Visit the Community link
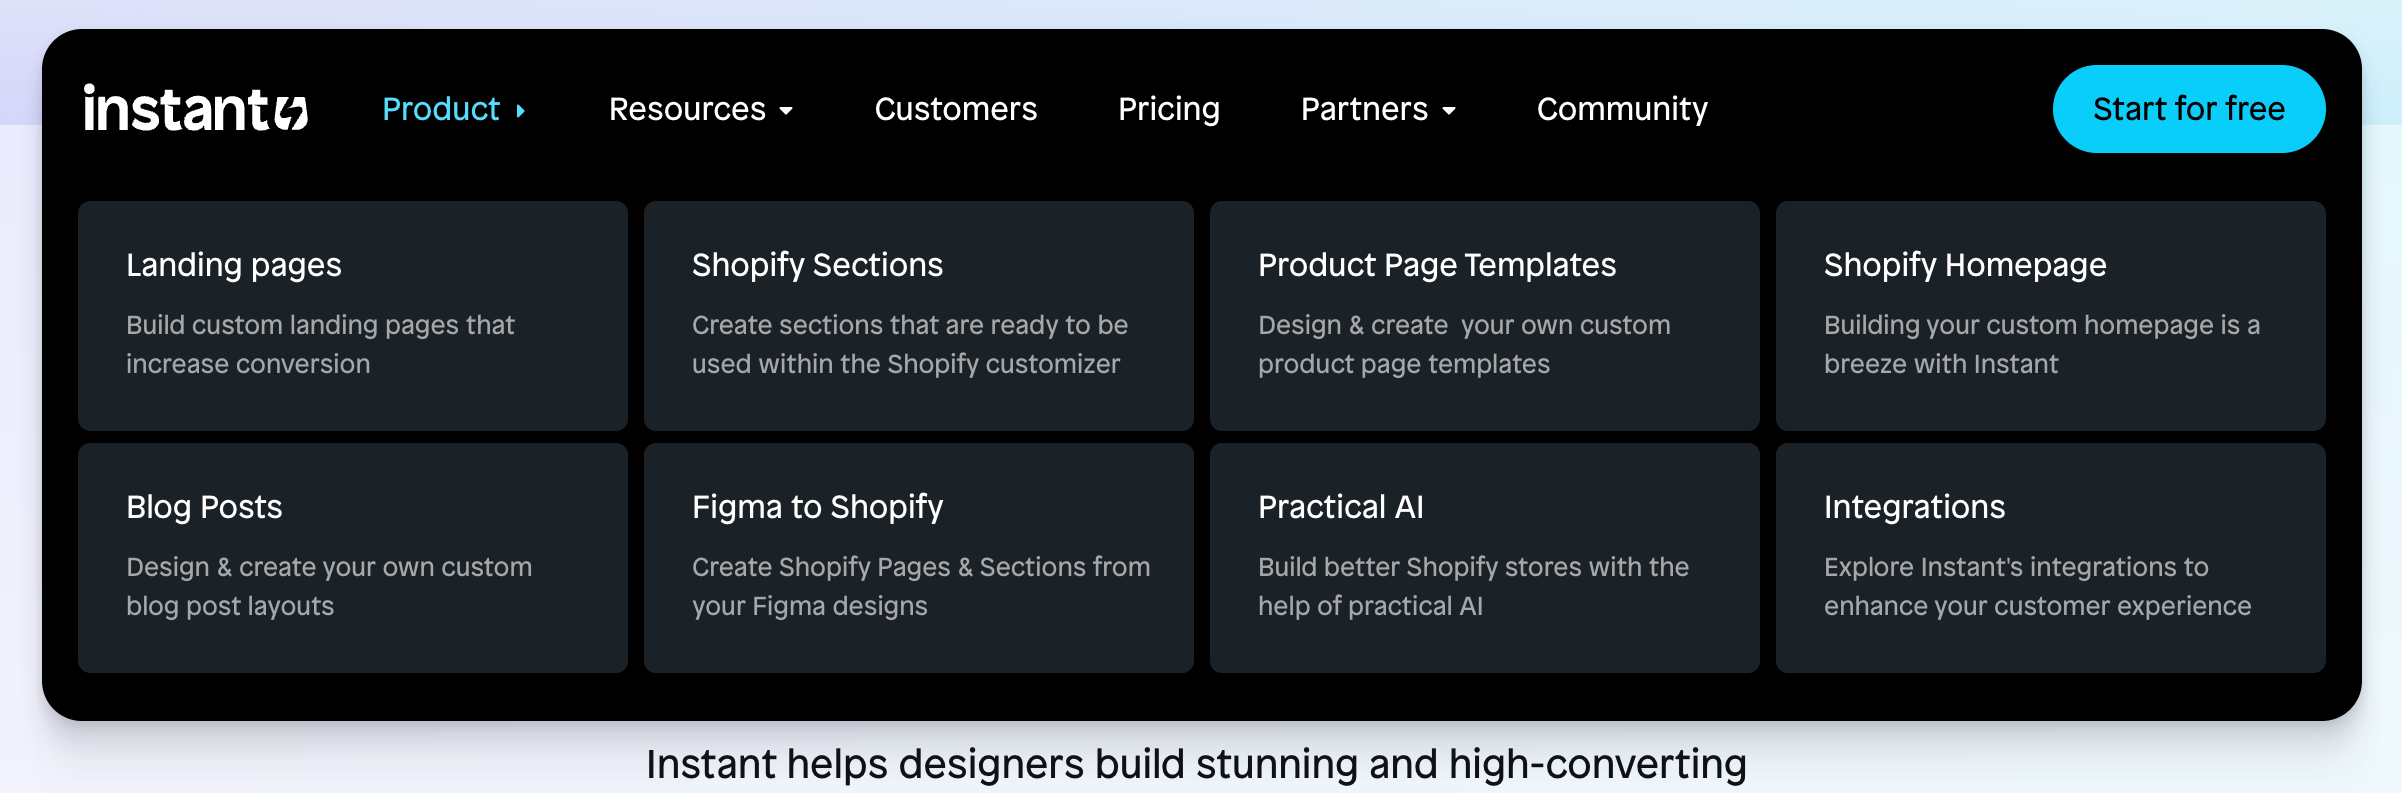2402x793 pixels. coord(1622,109)
